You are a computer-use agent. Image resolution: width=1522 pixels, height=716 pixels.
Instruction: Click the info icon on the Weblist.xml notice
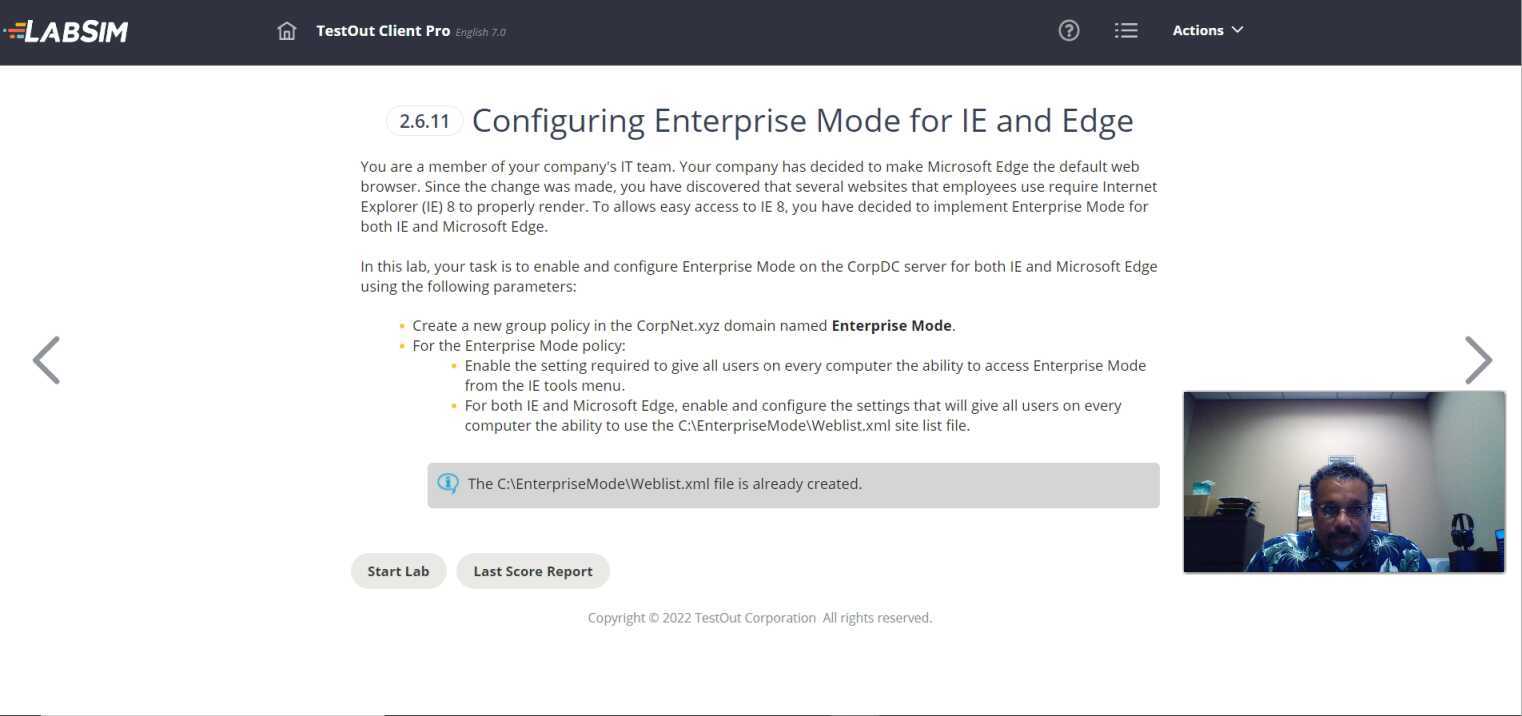[448, 483]
